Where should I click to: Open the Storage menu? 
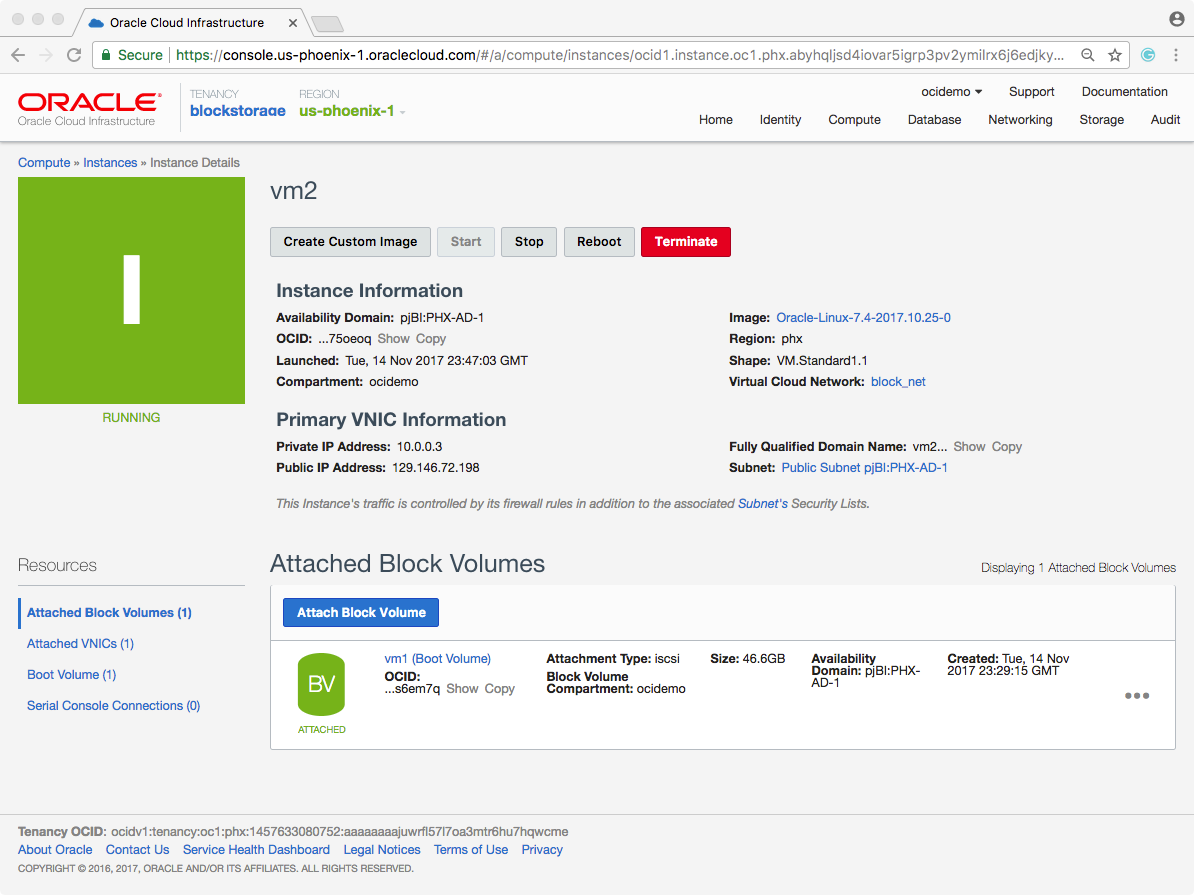pyautogui.click(x=1101, y=120)
